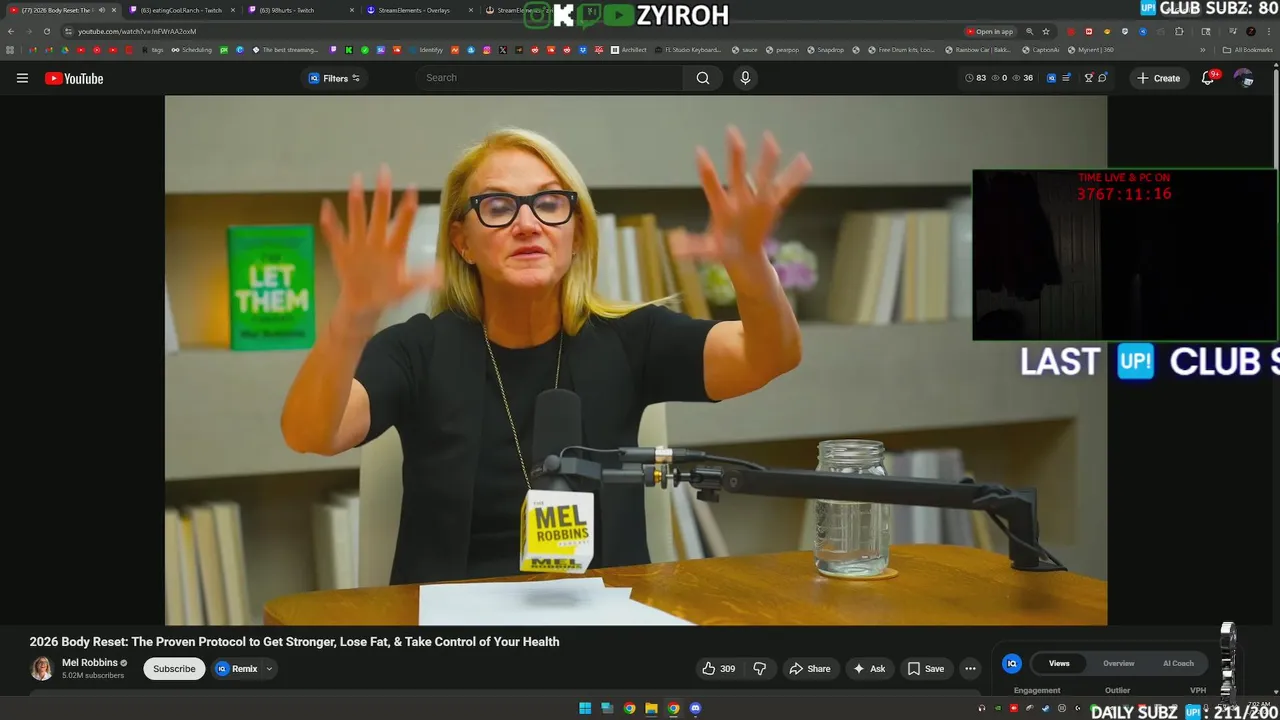
Task: Open the vidIQ trophy icon
Action: click(1089, 78)
